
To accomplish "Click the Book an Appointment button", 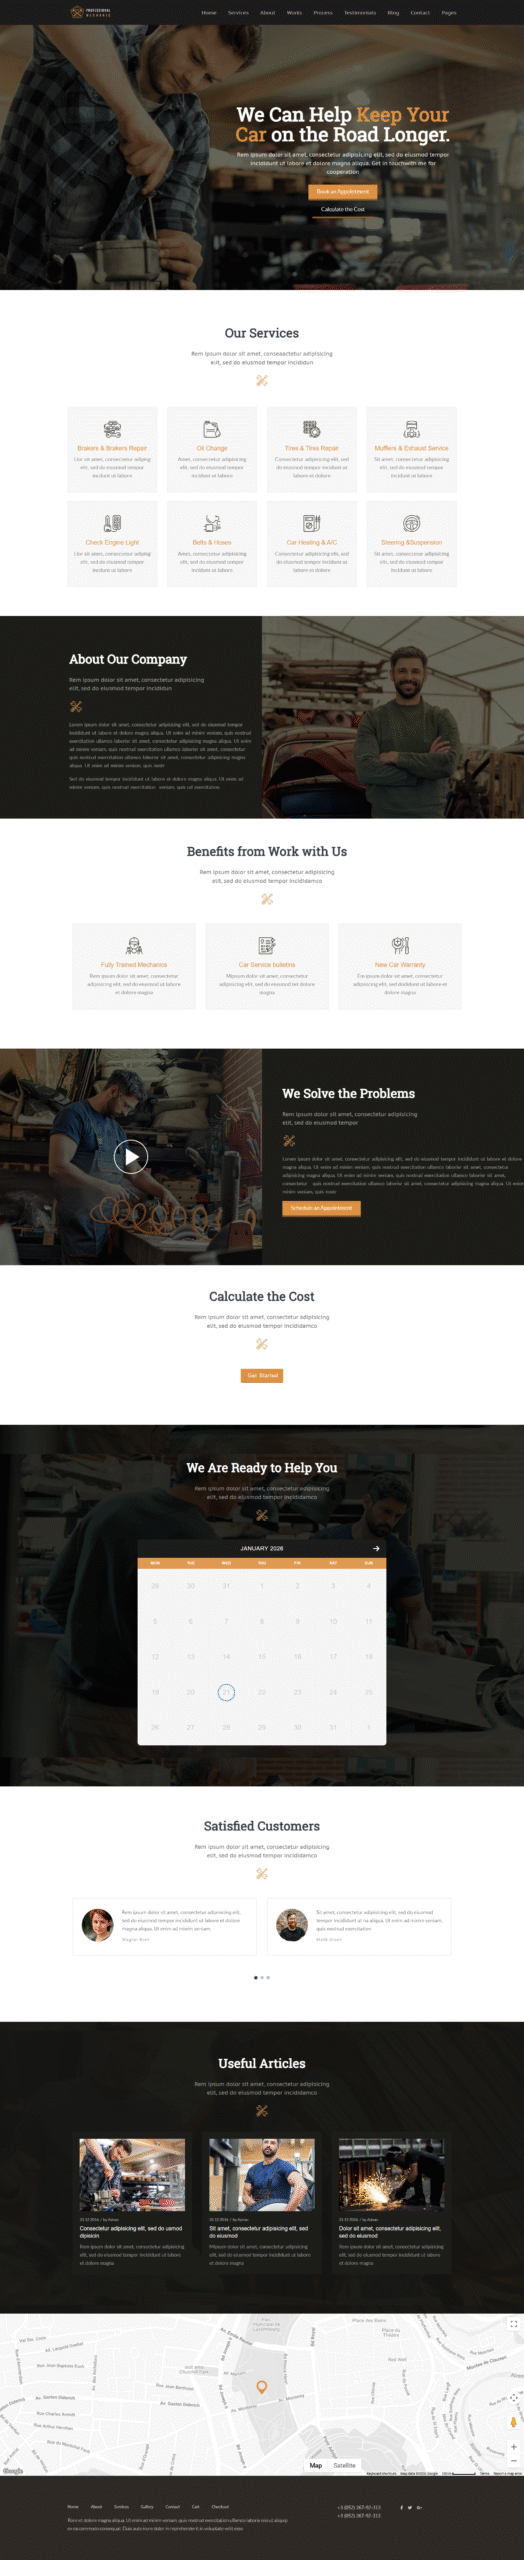I will click(x=343, y=191).
